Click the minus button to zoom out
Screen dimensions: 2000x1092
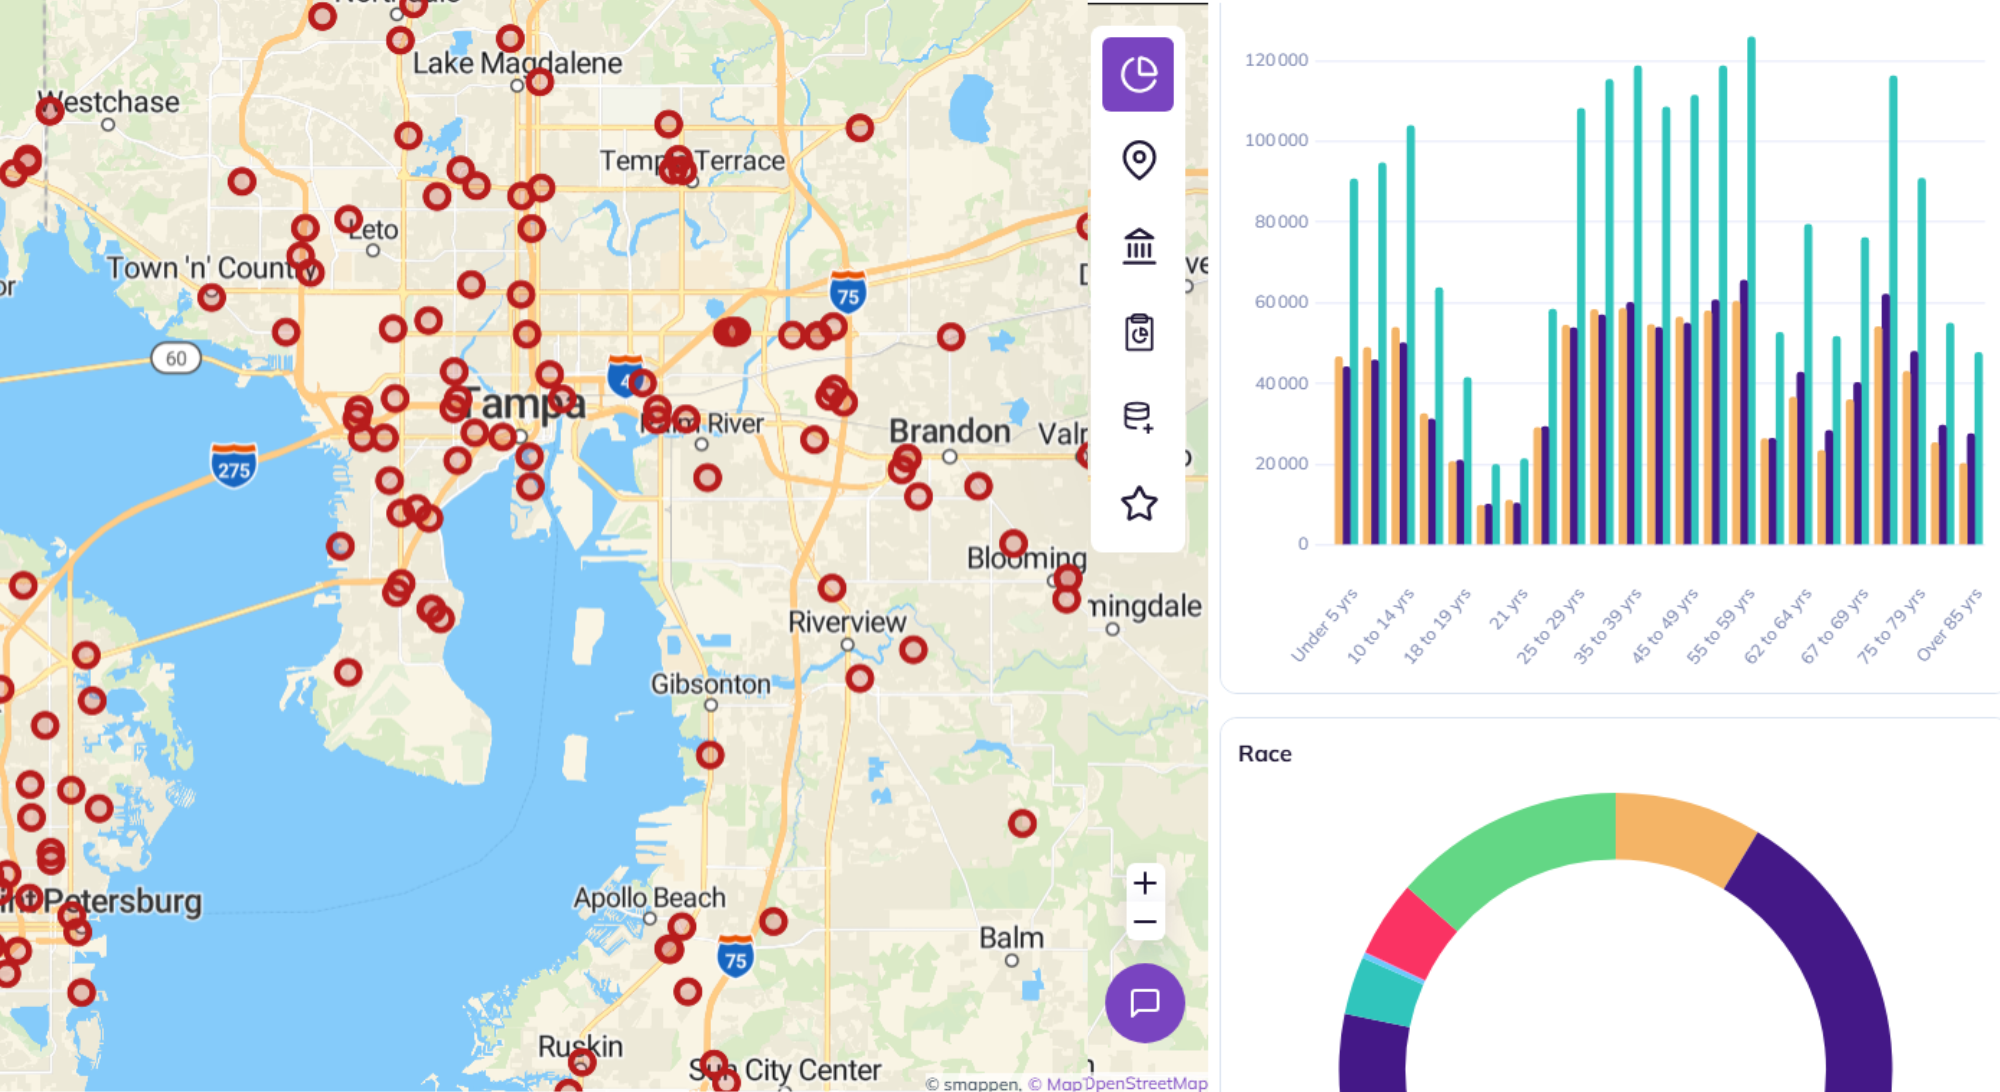tap(1145, 919)
